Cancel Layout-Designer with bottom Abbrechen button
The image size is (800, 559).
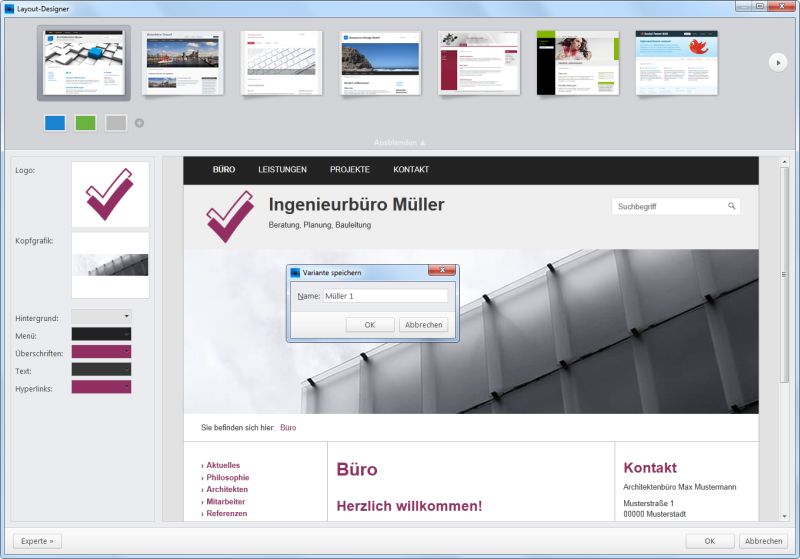coord(763,541)
